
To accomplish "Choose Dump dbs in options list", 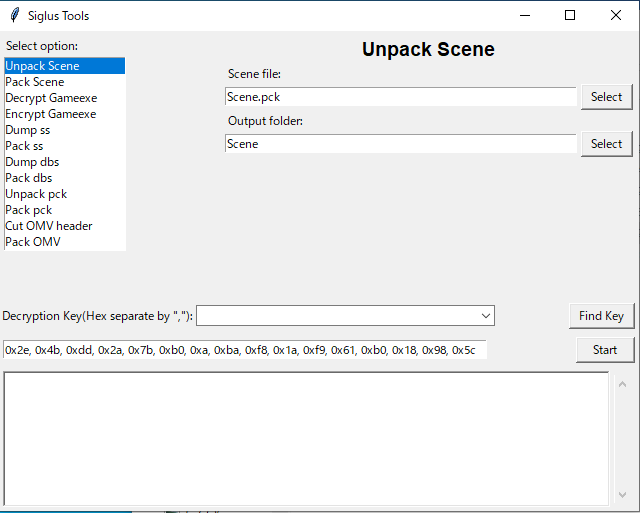I will click(x=32, y=162).
